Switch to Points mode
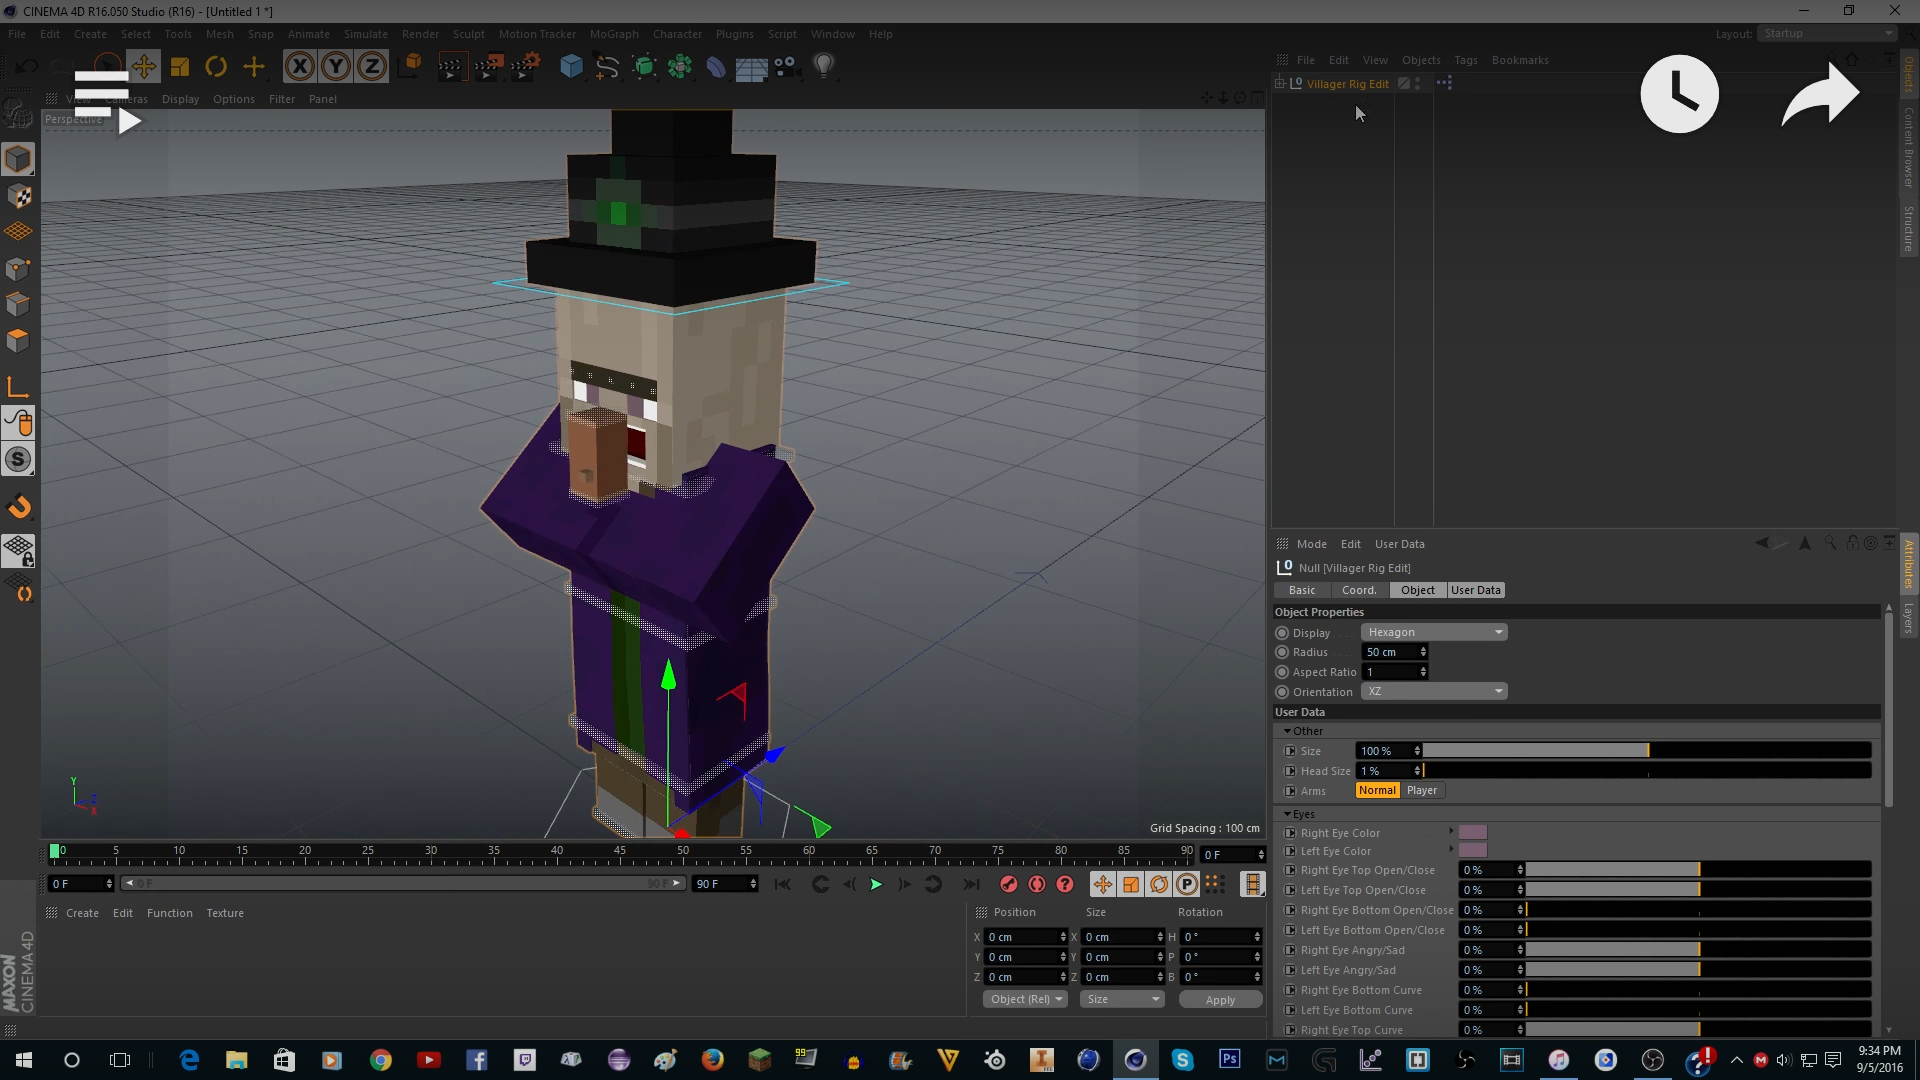 (18, 268)
